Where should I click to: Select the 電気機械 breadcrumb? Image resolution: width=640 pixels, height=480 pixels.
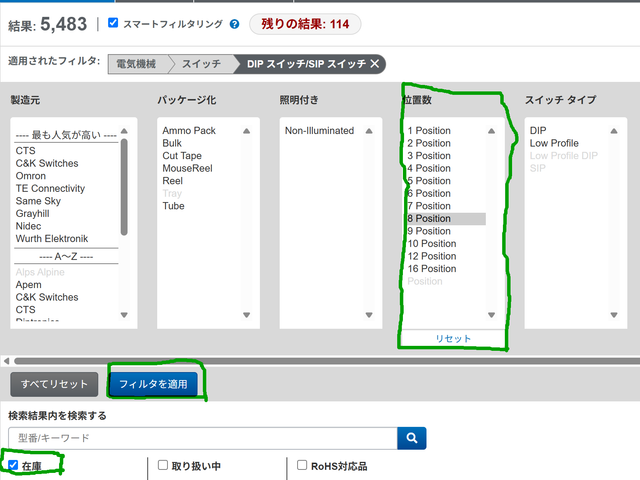click(x=136, y=64)
